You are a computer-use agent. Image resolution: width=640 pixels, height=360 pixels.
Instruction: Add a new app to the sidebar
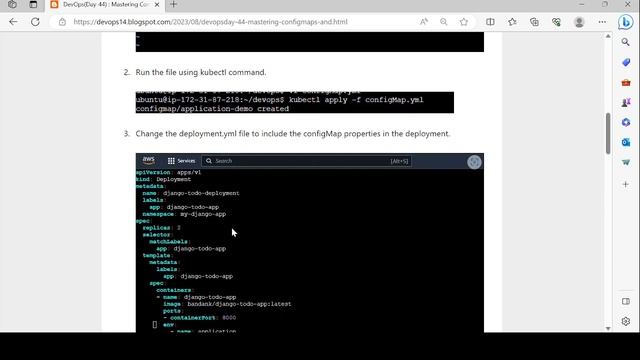(626, 184)
